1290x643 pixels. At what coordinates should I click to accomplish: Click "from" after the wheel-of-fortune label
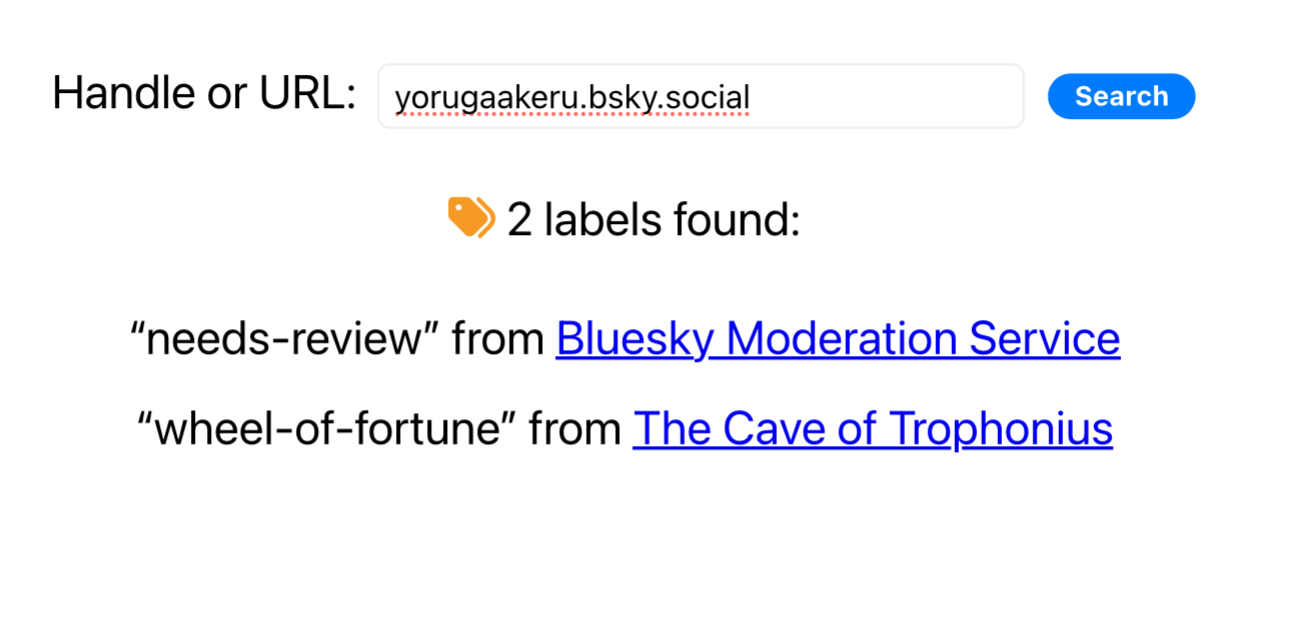tap(574, 429)
